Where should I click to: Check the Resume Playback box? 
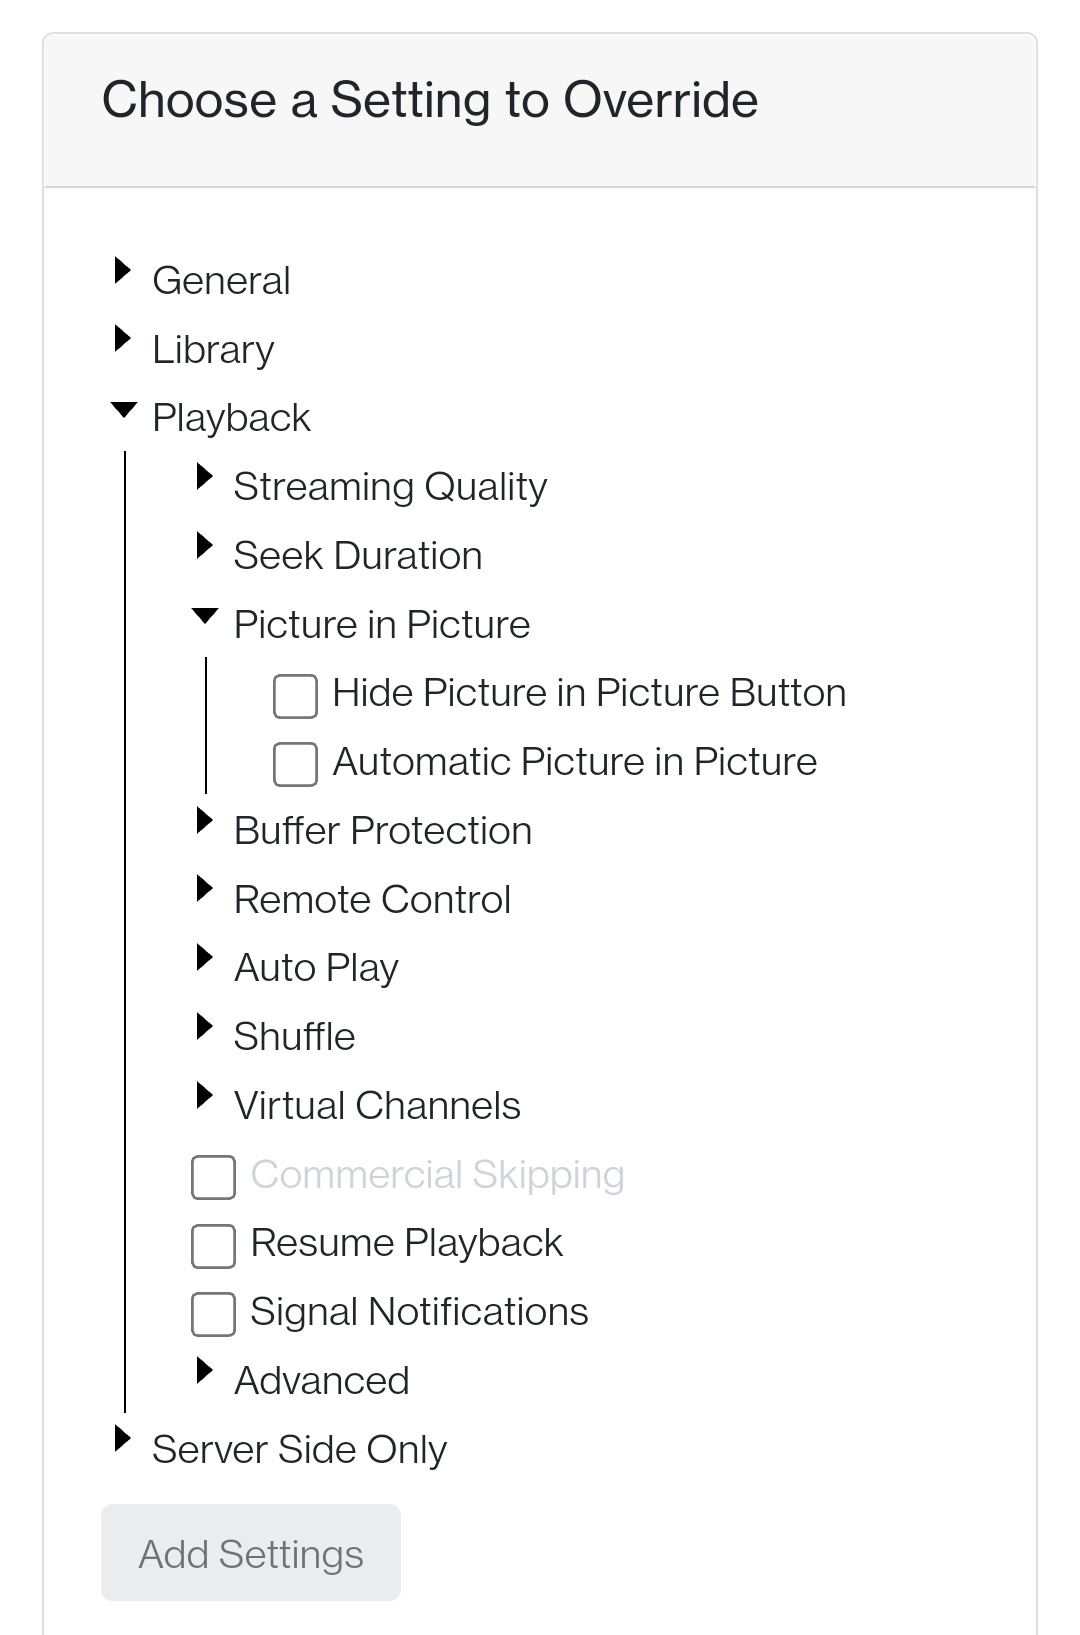coord(213,1247)
